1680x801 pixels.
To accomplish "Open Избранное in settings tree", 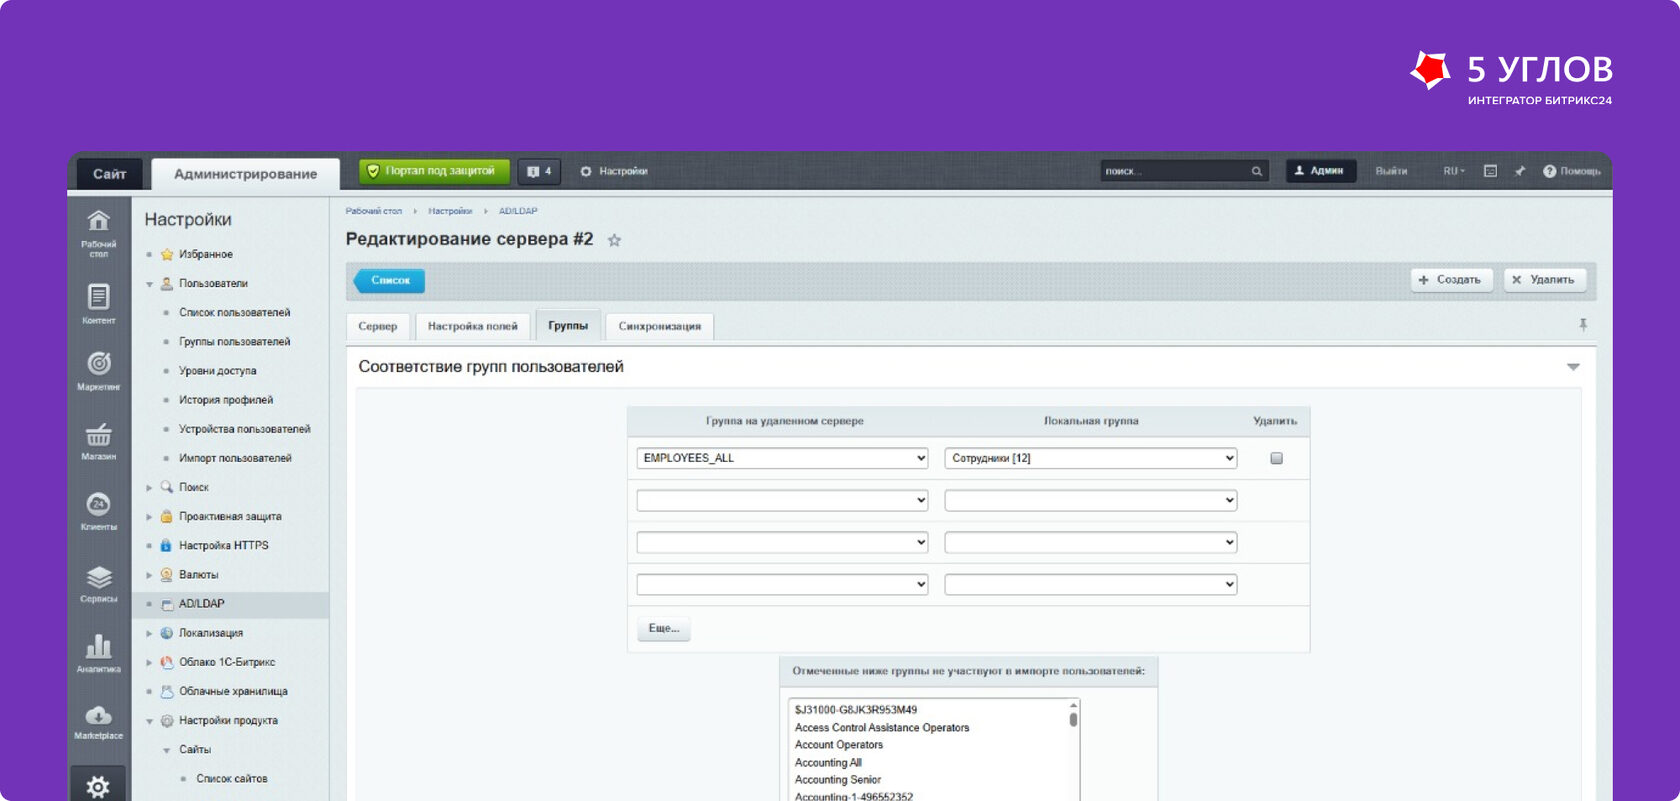I will 205,254.
